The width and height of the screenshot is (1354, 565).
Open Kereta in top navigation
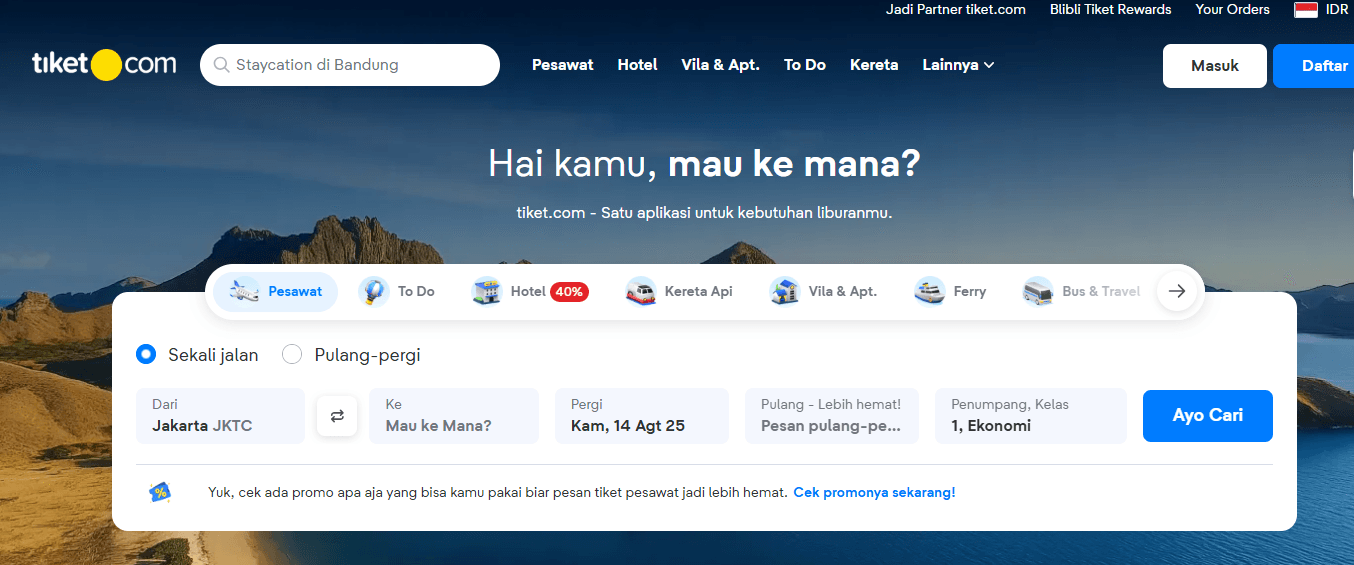(874, 65)
